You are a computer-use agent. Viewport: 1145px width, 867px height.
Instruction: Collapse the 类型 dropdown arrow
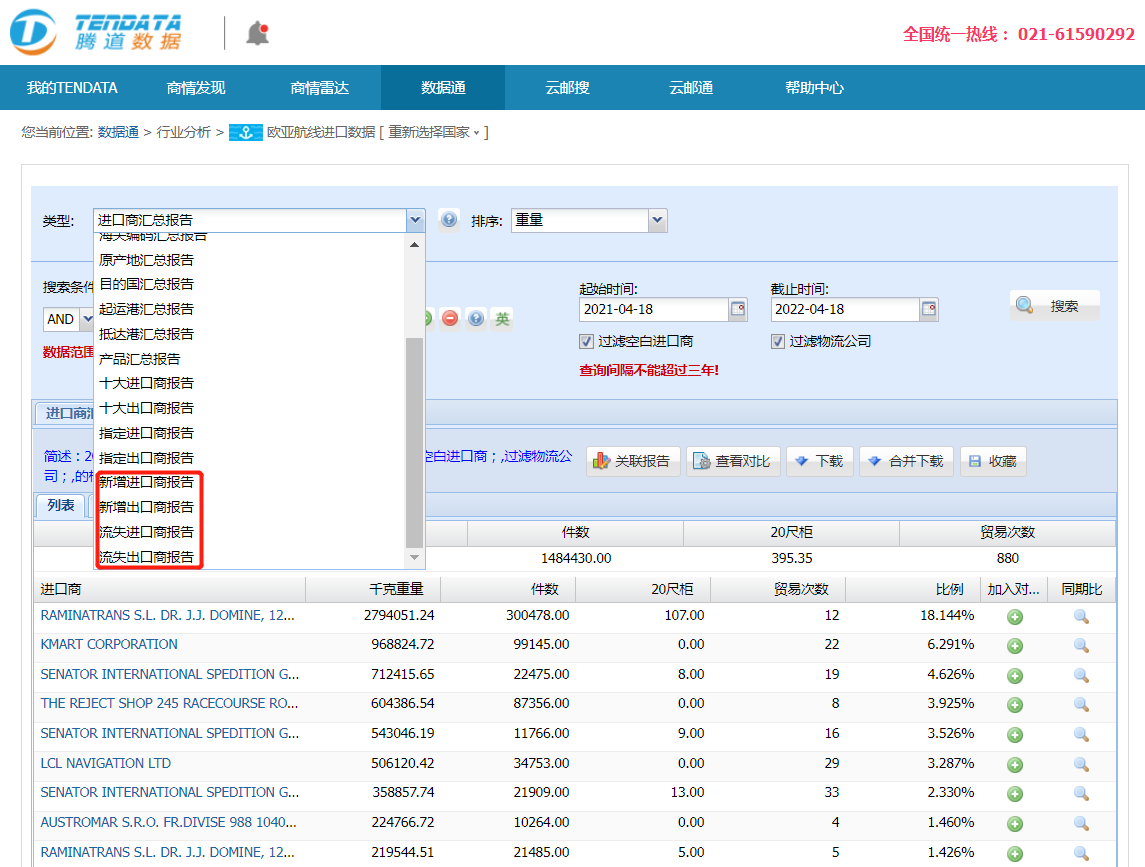(415, 220)
